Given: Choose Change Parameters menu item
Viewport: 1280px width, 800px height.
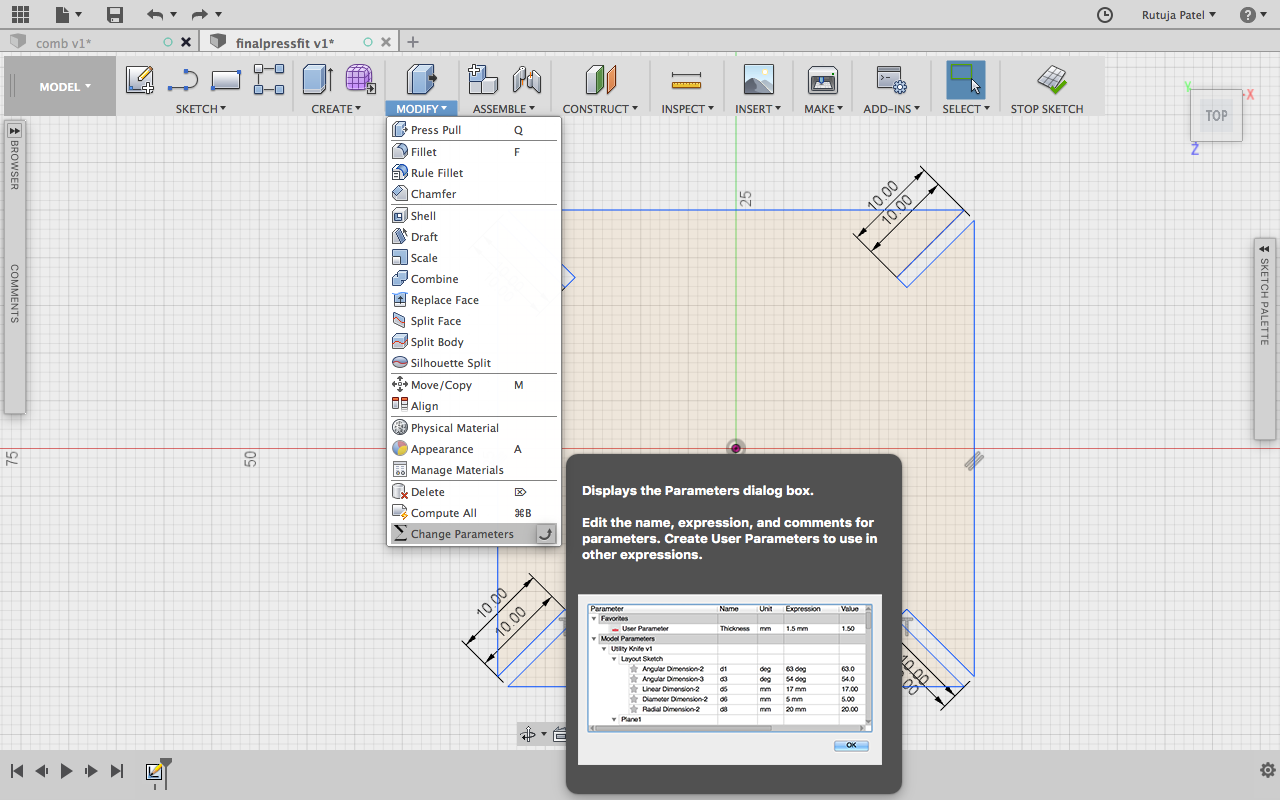Looking at the screenshot, I should coord(474,534).
